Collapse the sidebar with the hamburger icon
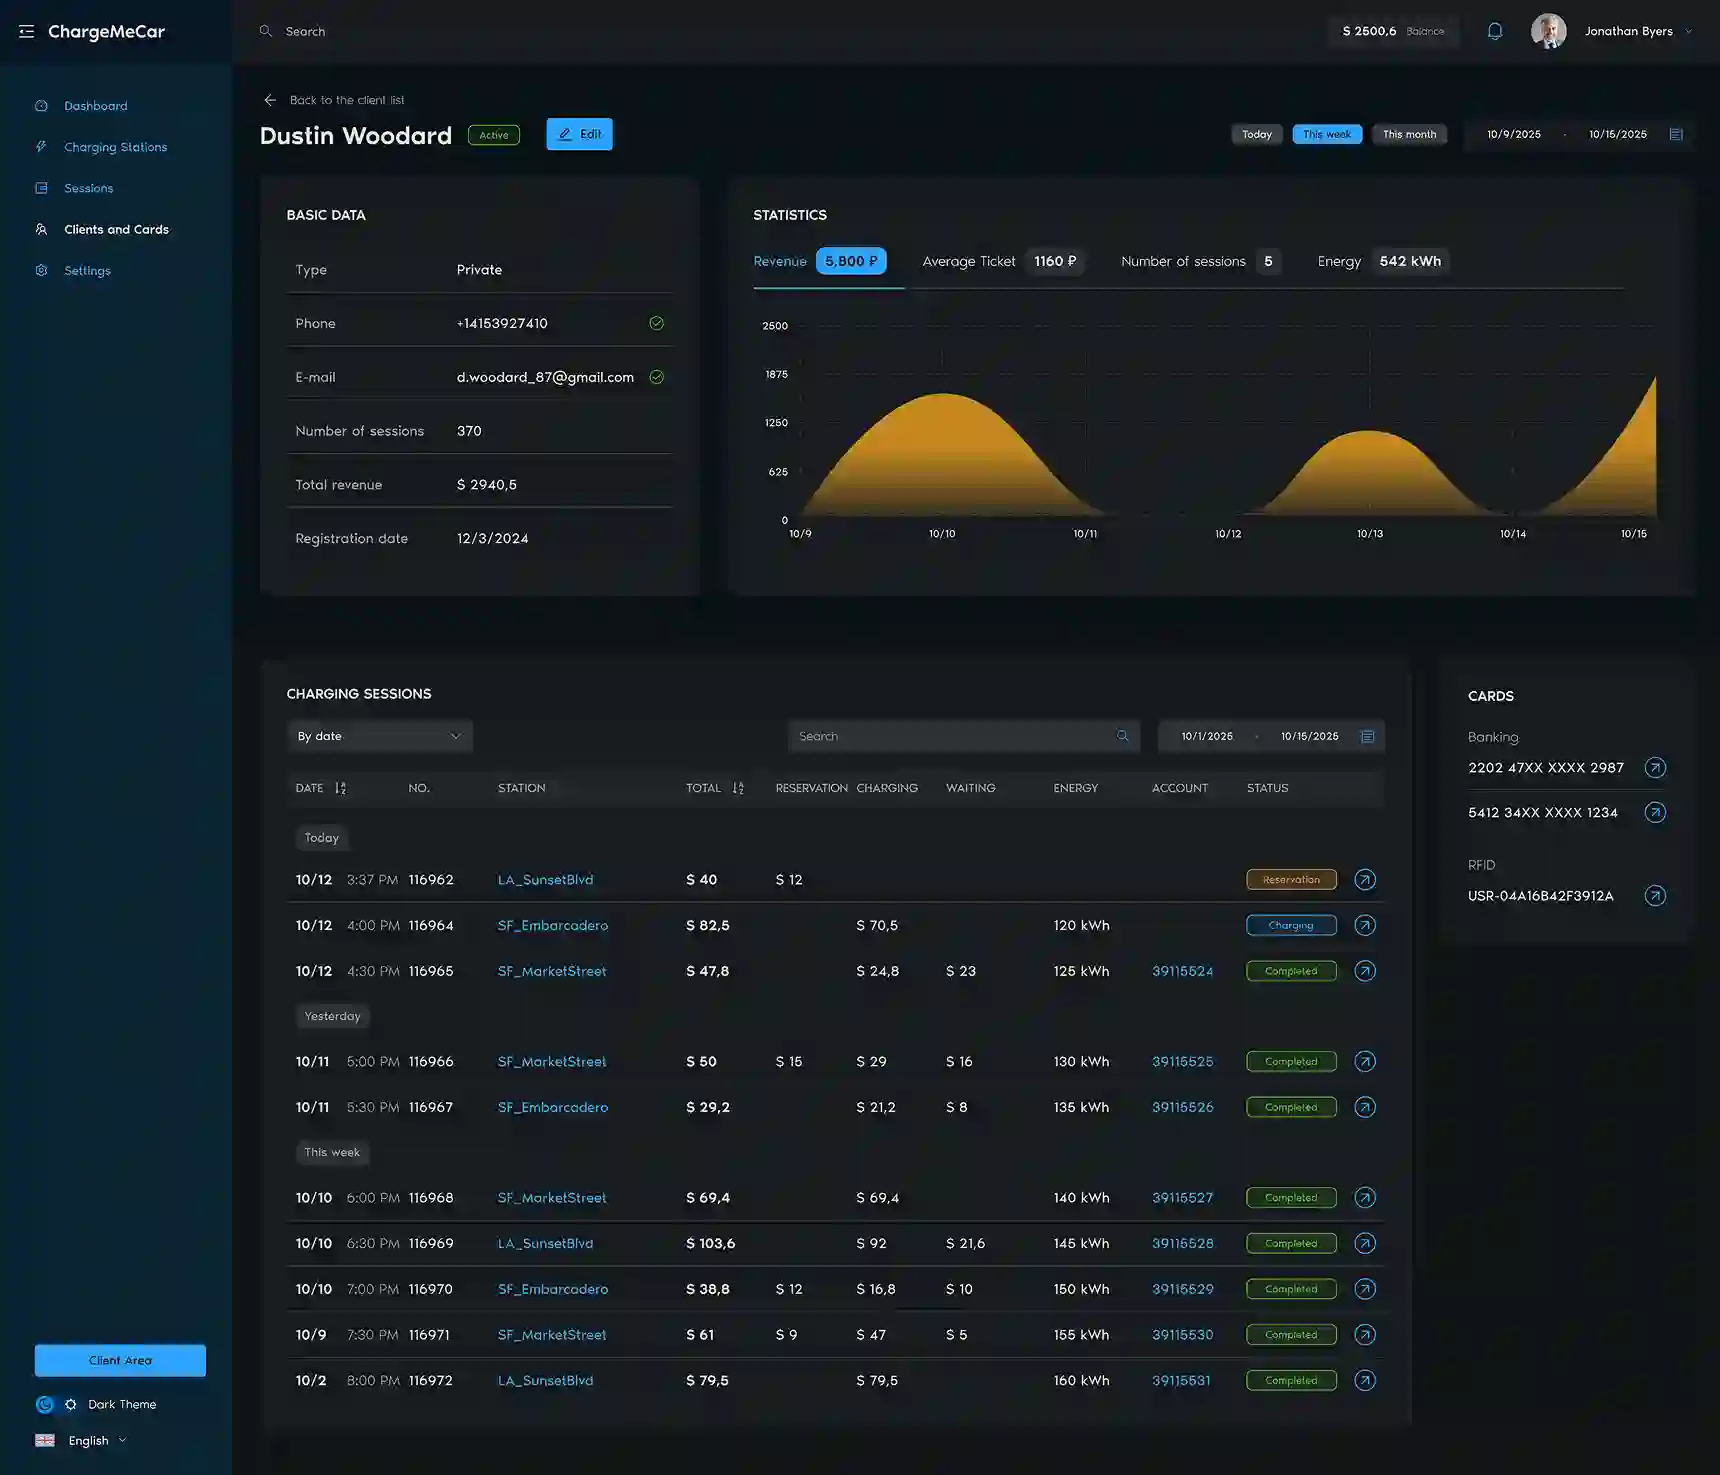 [26, 32]
